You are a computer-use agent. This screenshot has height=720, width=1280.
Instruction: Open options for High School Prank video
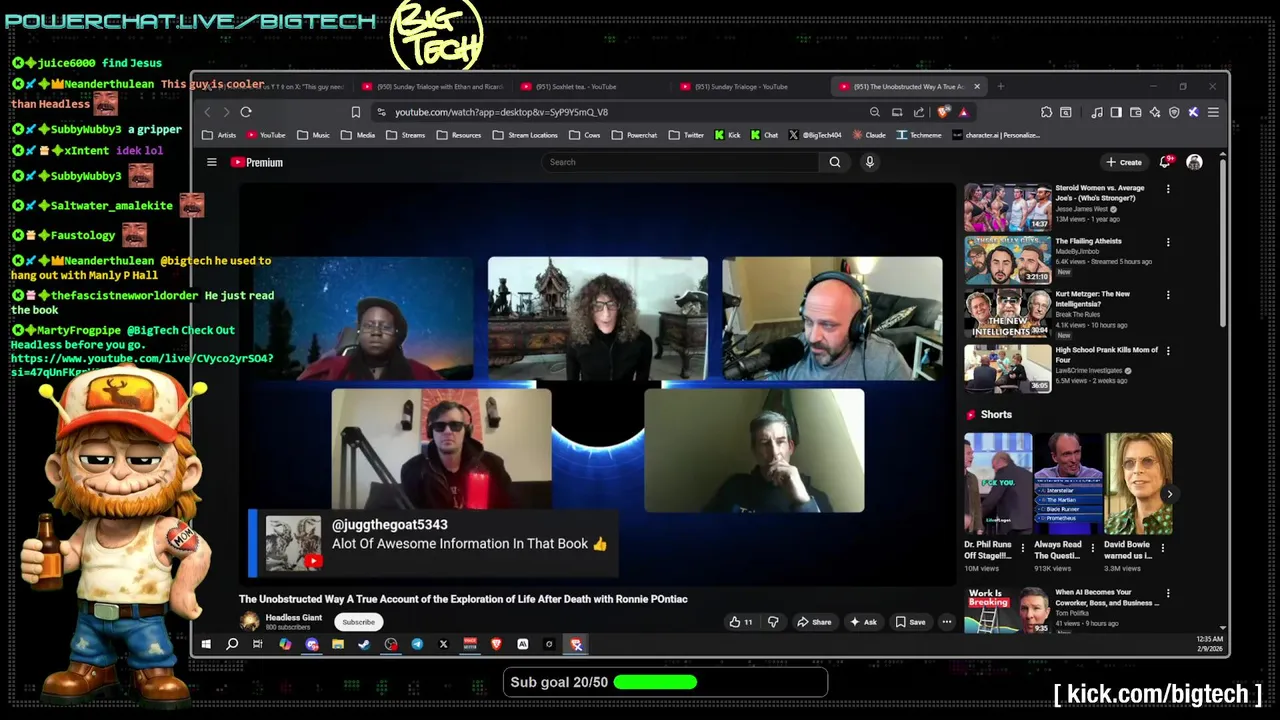pyautogui.click(x=1168, y=351)
